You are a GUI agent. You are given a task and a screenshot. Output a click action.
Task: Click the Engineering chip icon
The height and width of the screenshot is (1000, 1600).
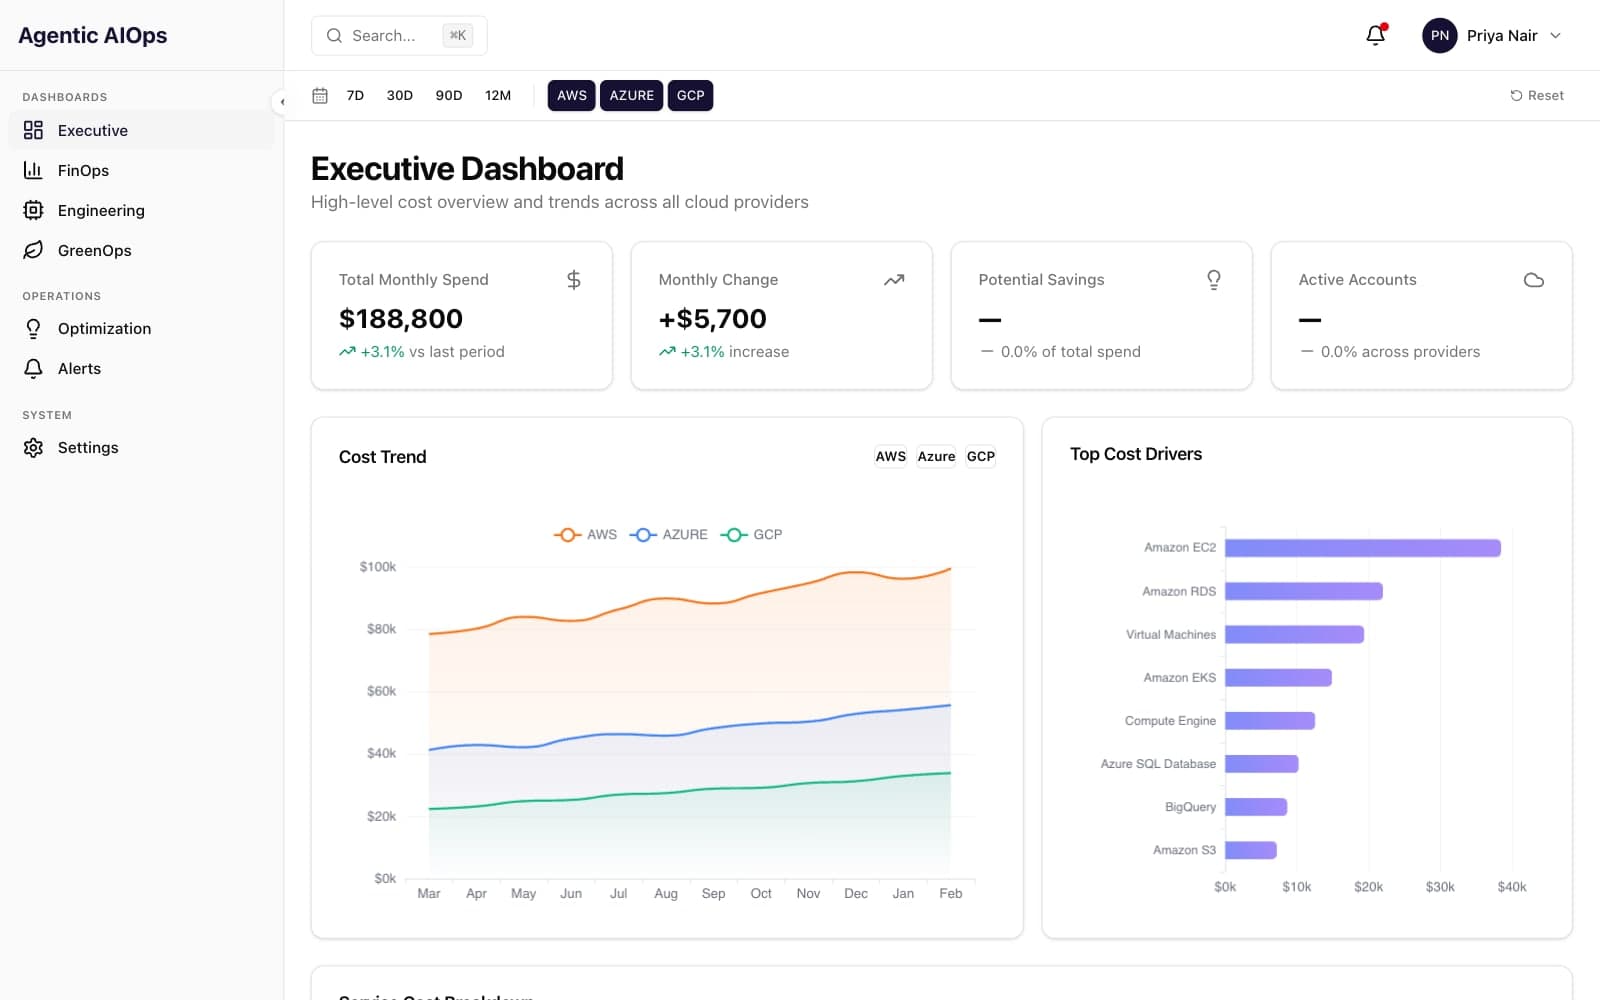pyautogui.click(x=33, y=210)
